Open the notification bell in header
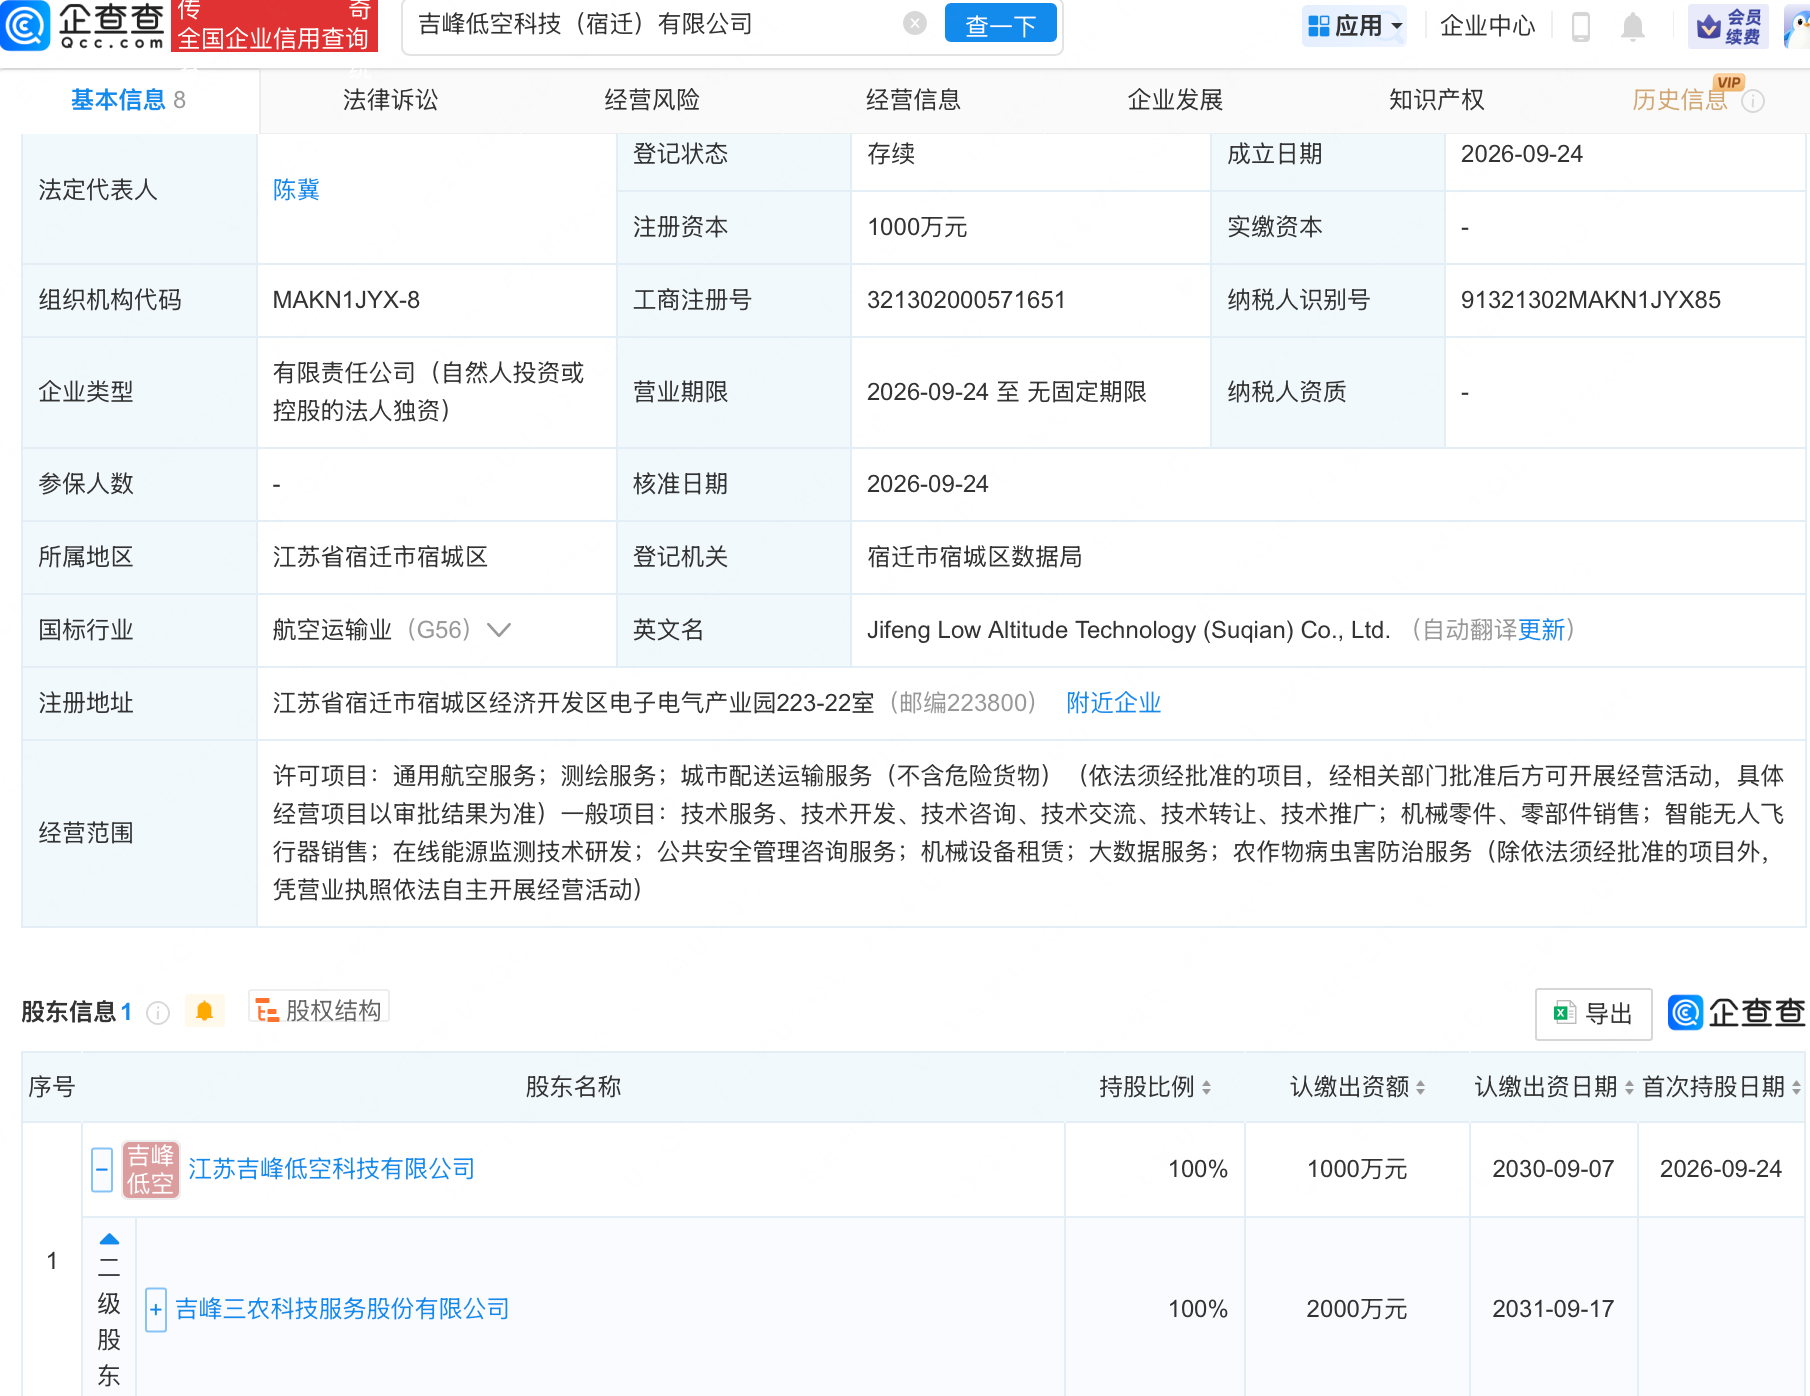The image size is (1810, 1396). [1633, 26]
